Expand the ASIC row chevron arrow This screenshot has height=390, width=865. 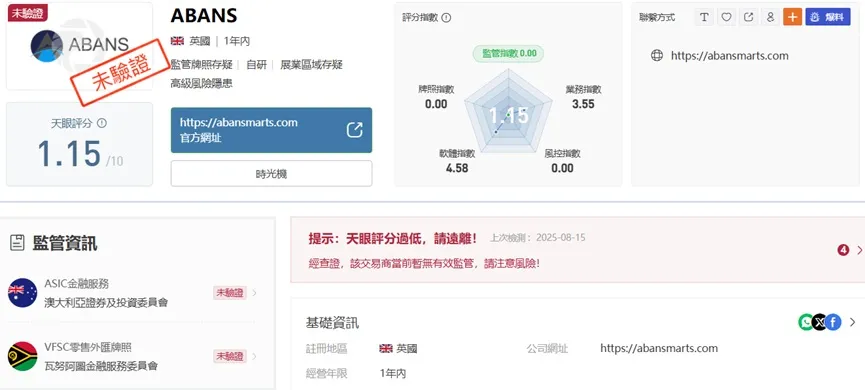tap(254, 293)
